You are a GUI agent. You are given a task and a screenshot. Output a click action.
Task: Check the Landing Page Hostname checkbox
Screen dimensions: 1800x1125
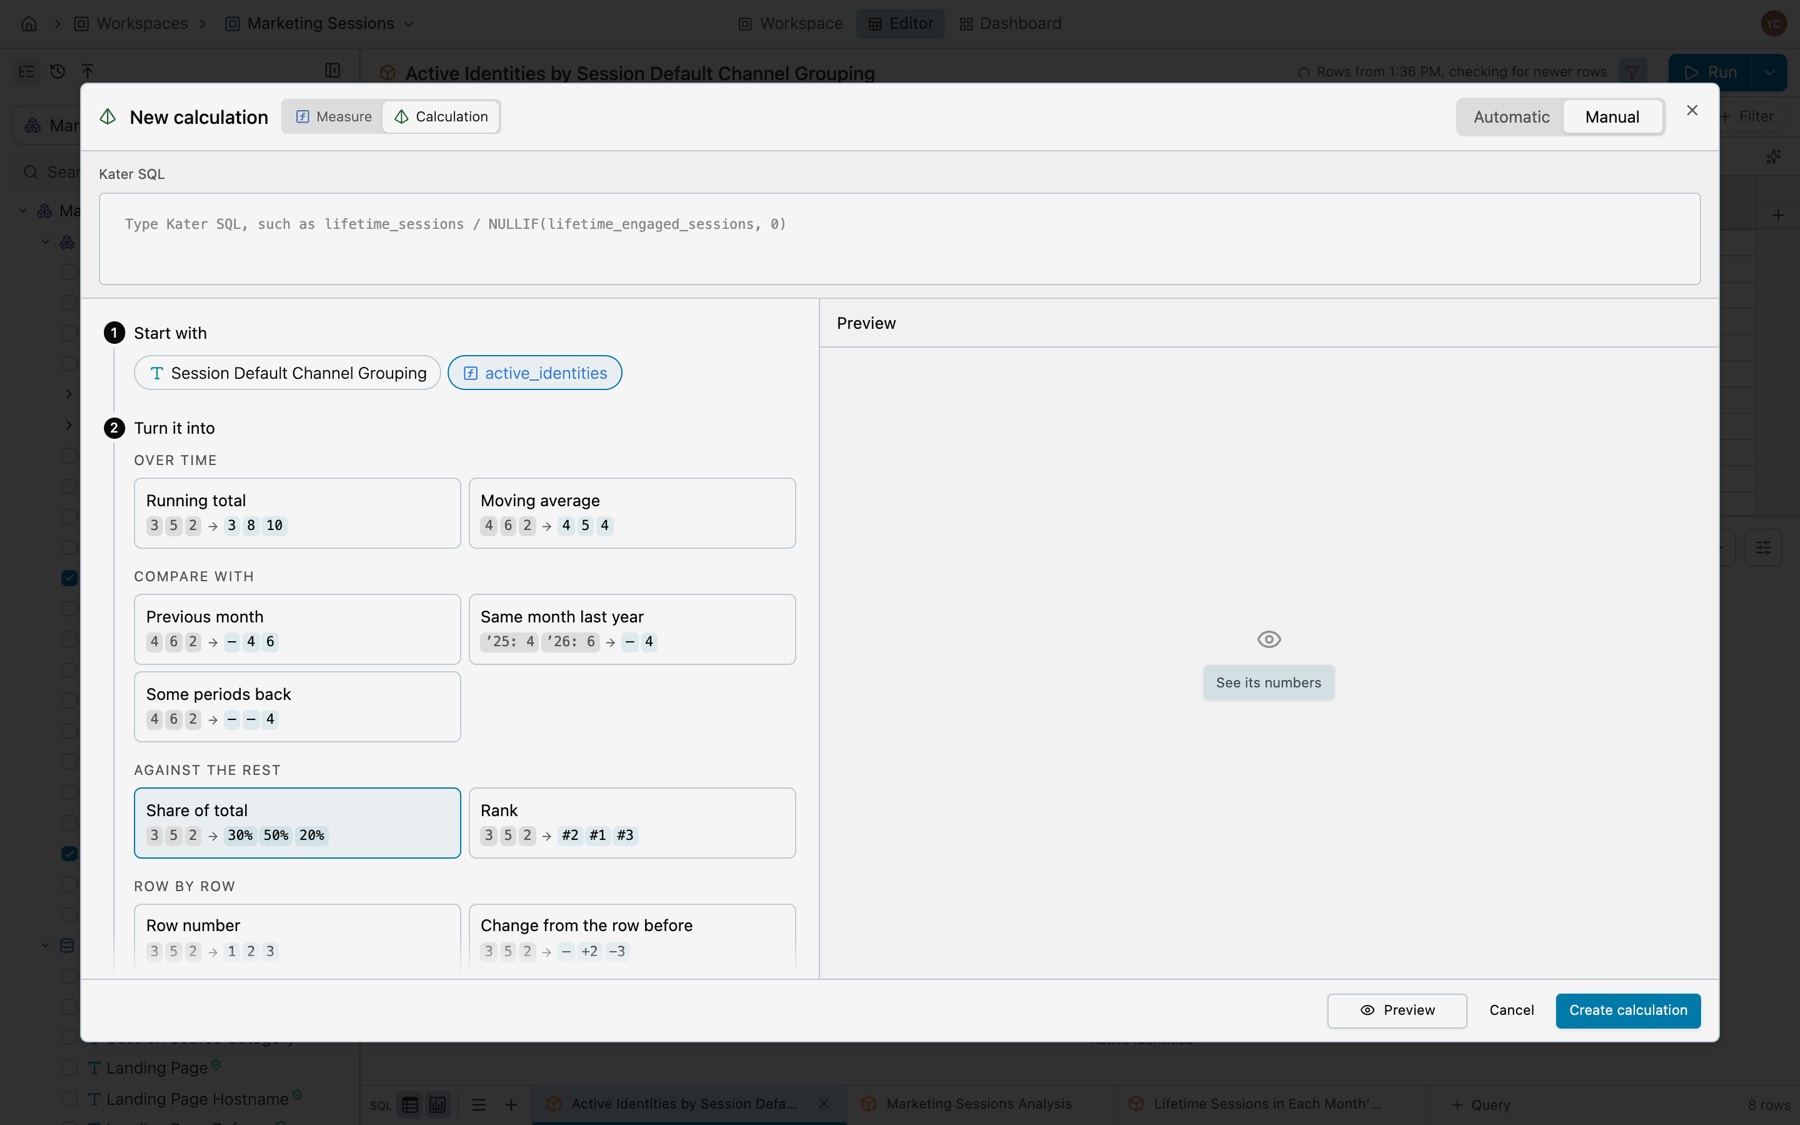[x=69, y=1099]
